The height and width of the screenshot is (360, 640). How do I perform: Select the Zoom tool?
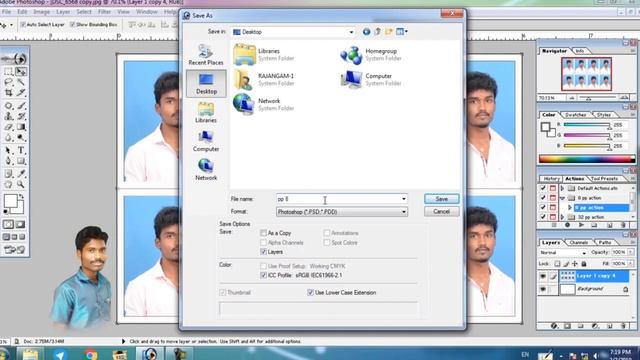coord(21,185)
